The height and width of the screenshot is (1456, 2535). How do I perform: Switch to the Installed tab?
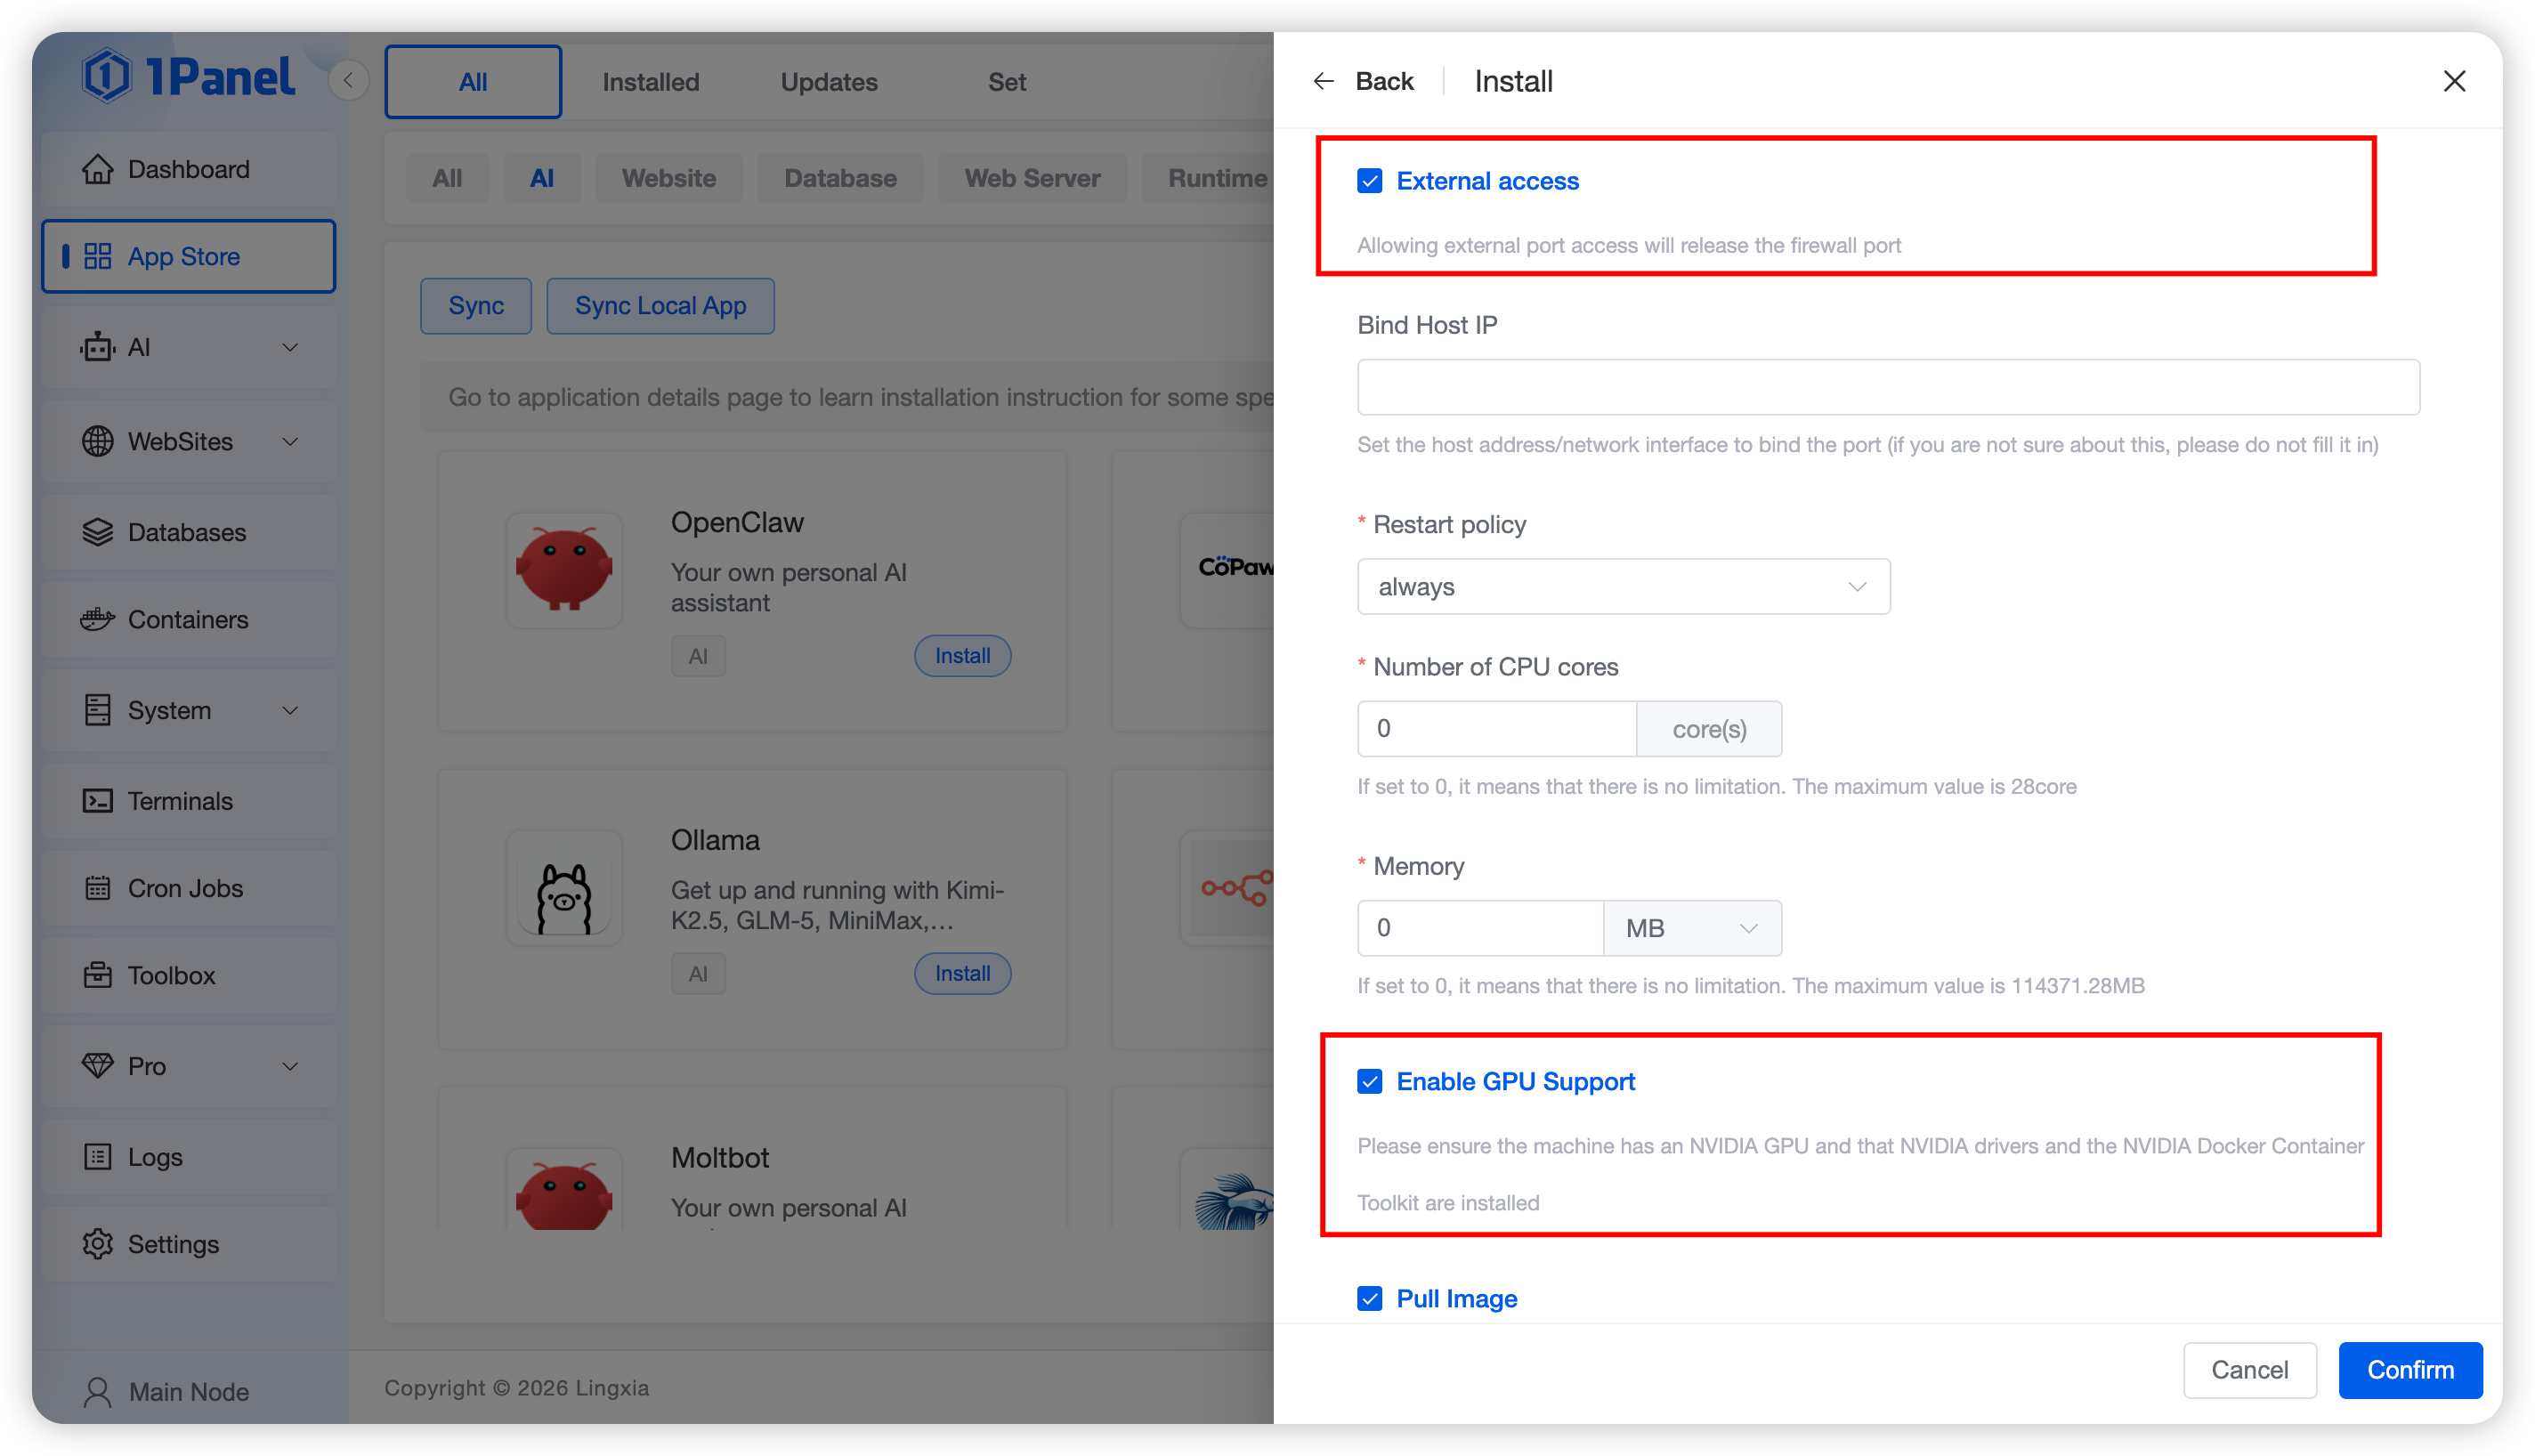tap(650, 82)
